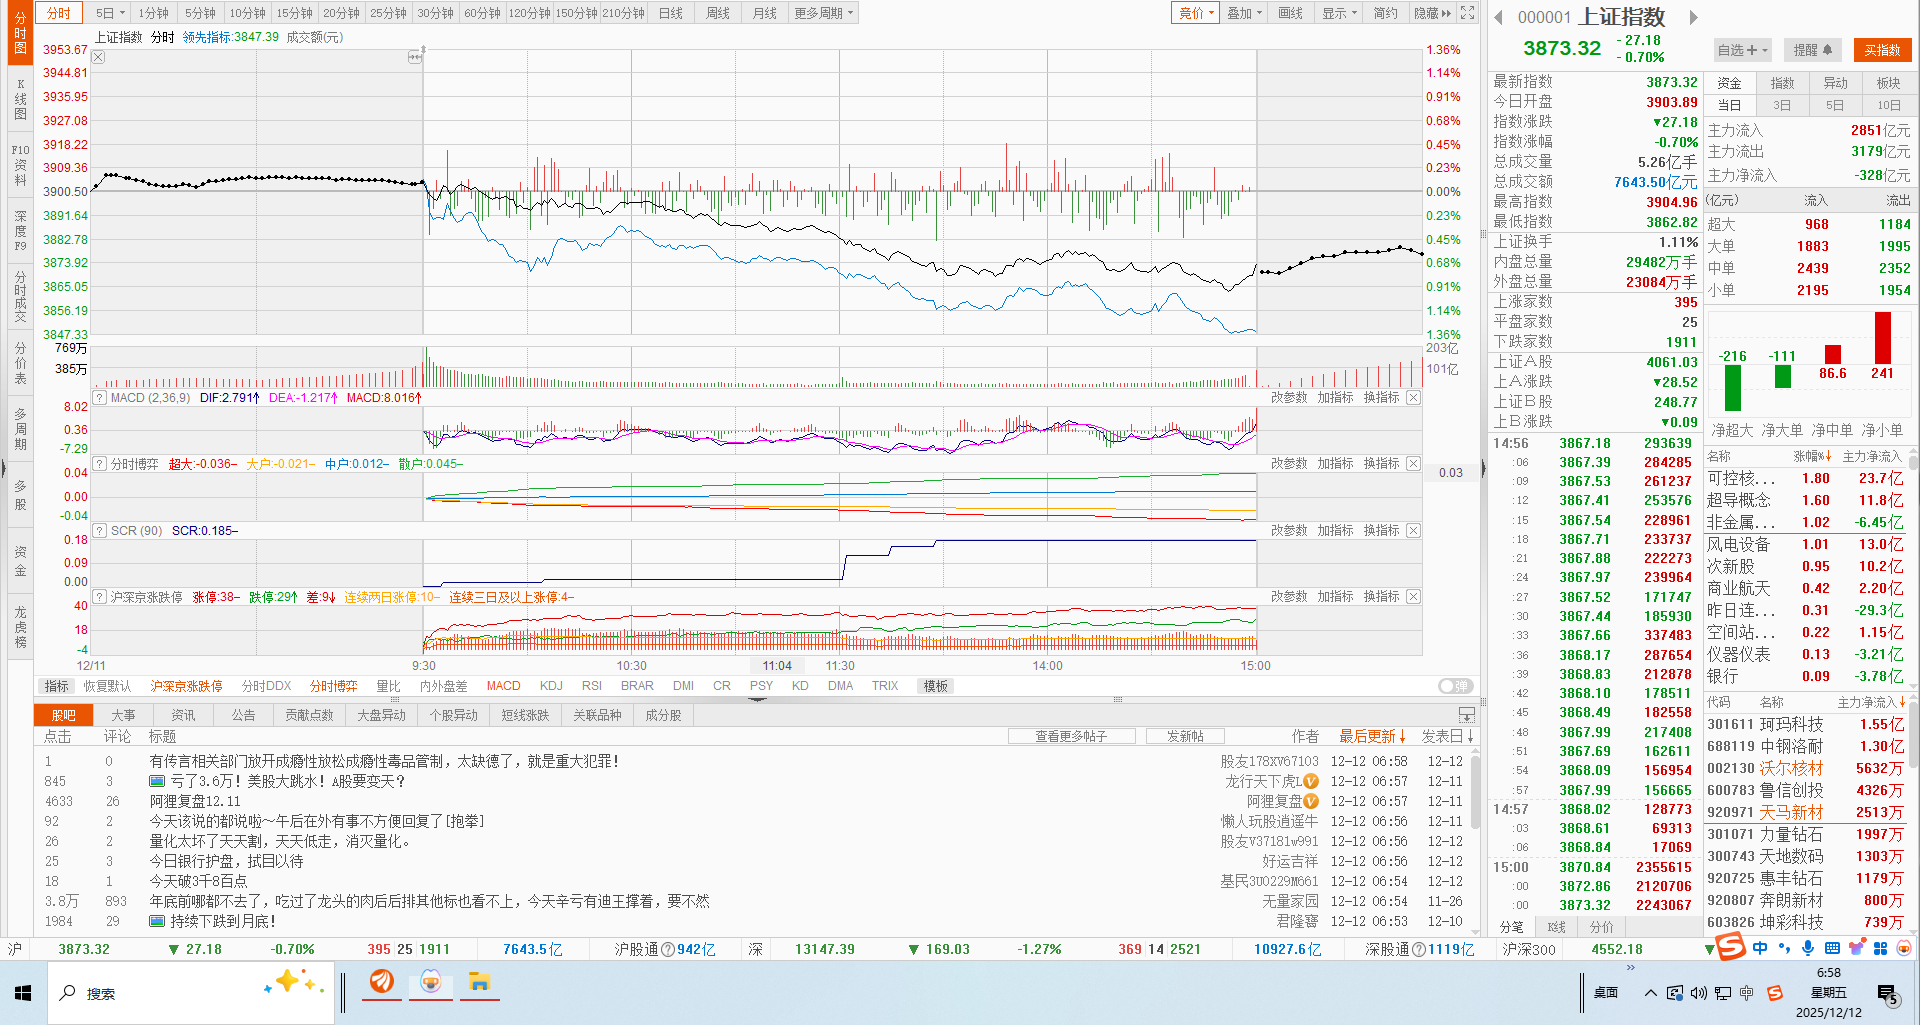Select the 公告 announcements tab
Screen dimensions: 1920x1025
[x=243, y=715]
